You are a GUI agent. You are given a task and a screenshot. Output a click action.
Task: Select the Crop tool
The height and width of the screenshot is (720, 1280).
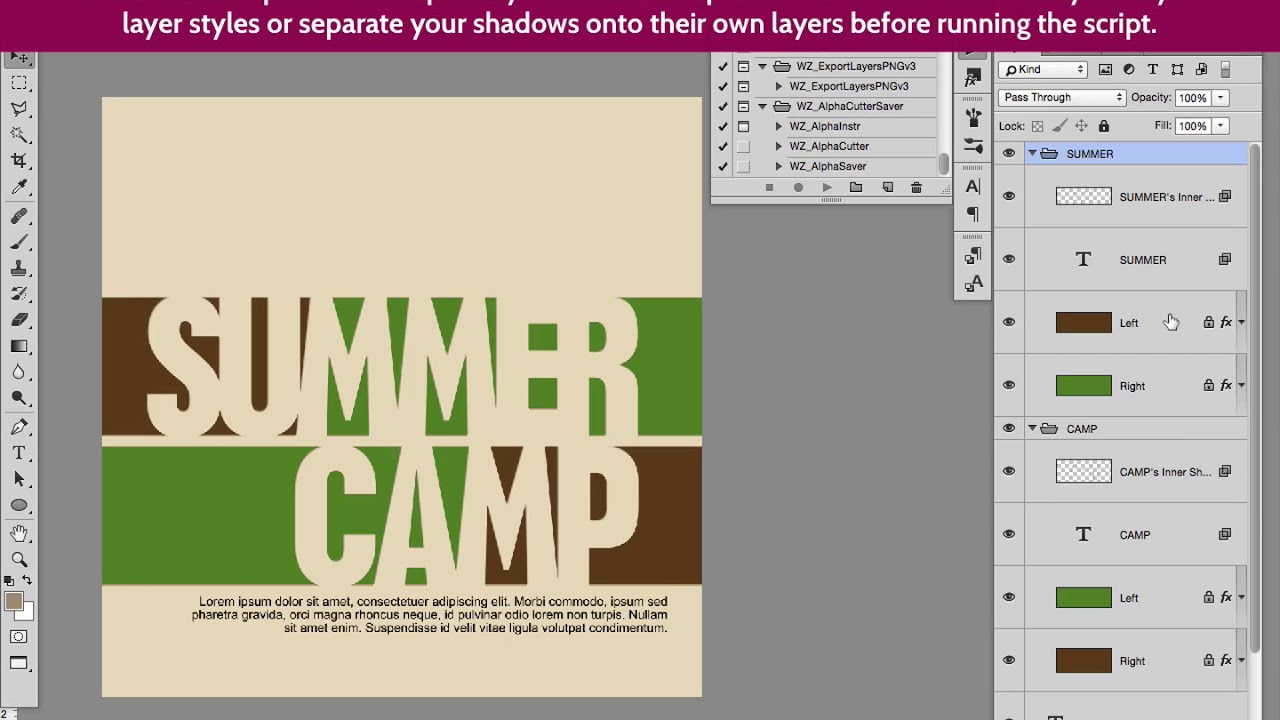tap(19, 161)
